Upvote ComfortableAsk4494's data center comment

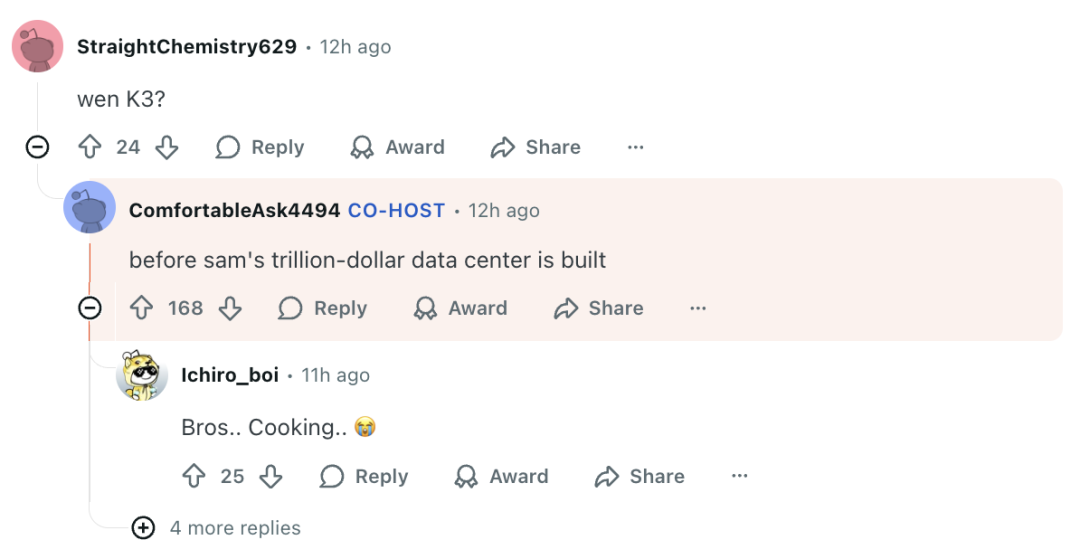pyautogui.click(x=142, y=308)
